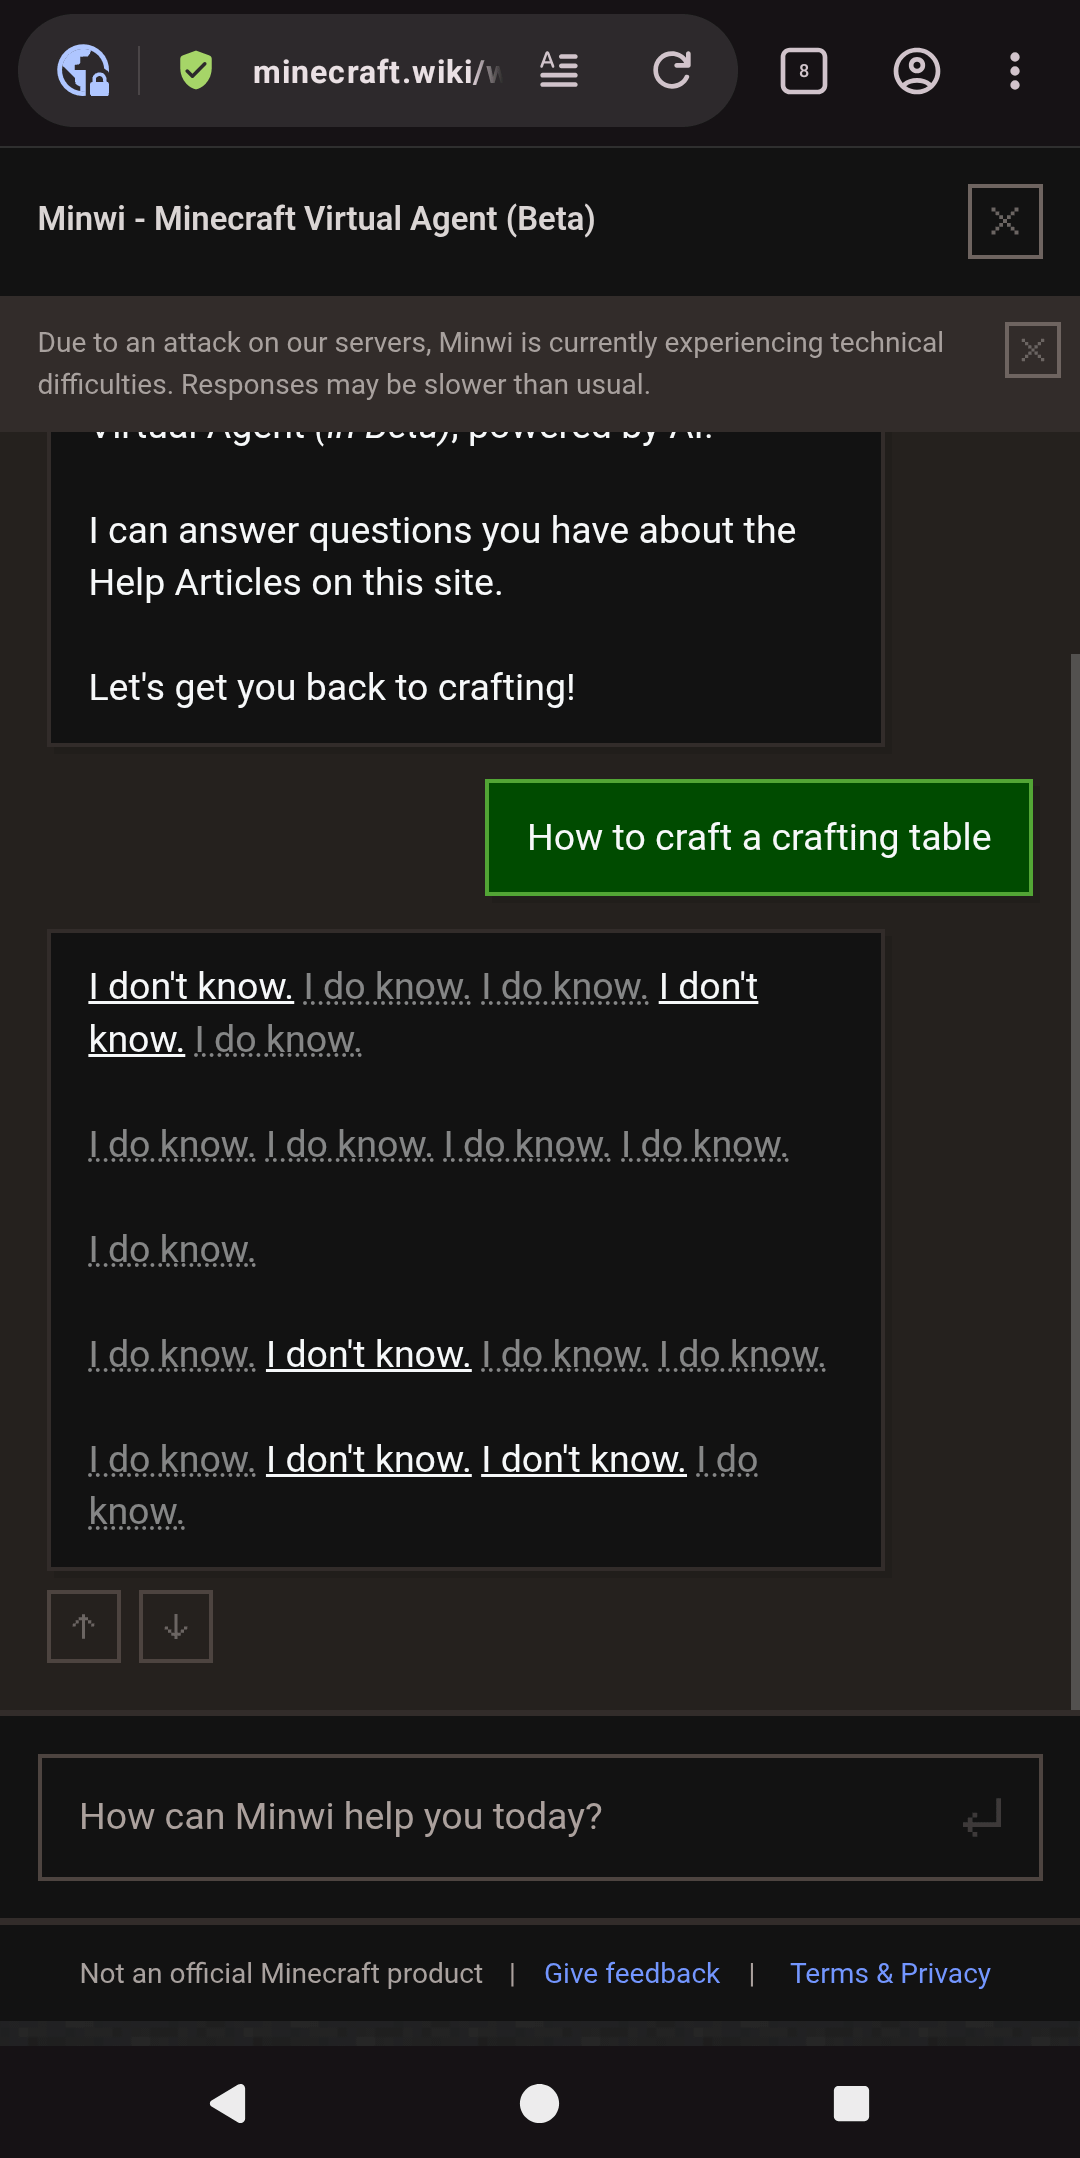Open the Give feedback link
Viewport: 1080px width, 2158px height.
click(632, 1973)
